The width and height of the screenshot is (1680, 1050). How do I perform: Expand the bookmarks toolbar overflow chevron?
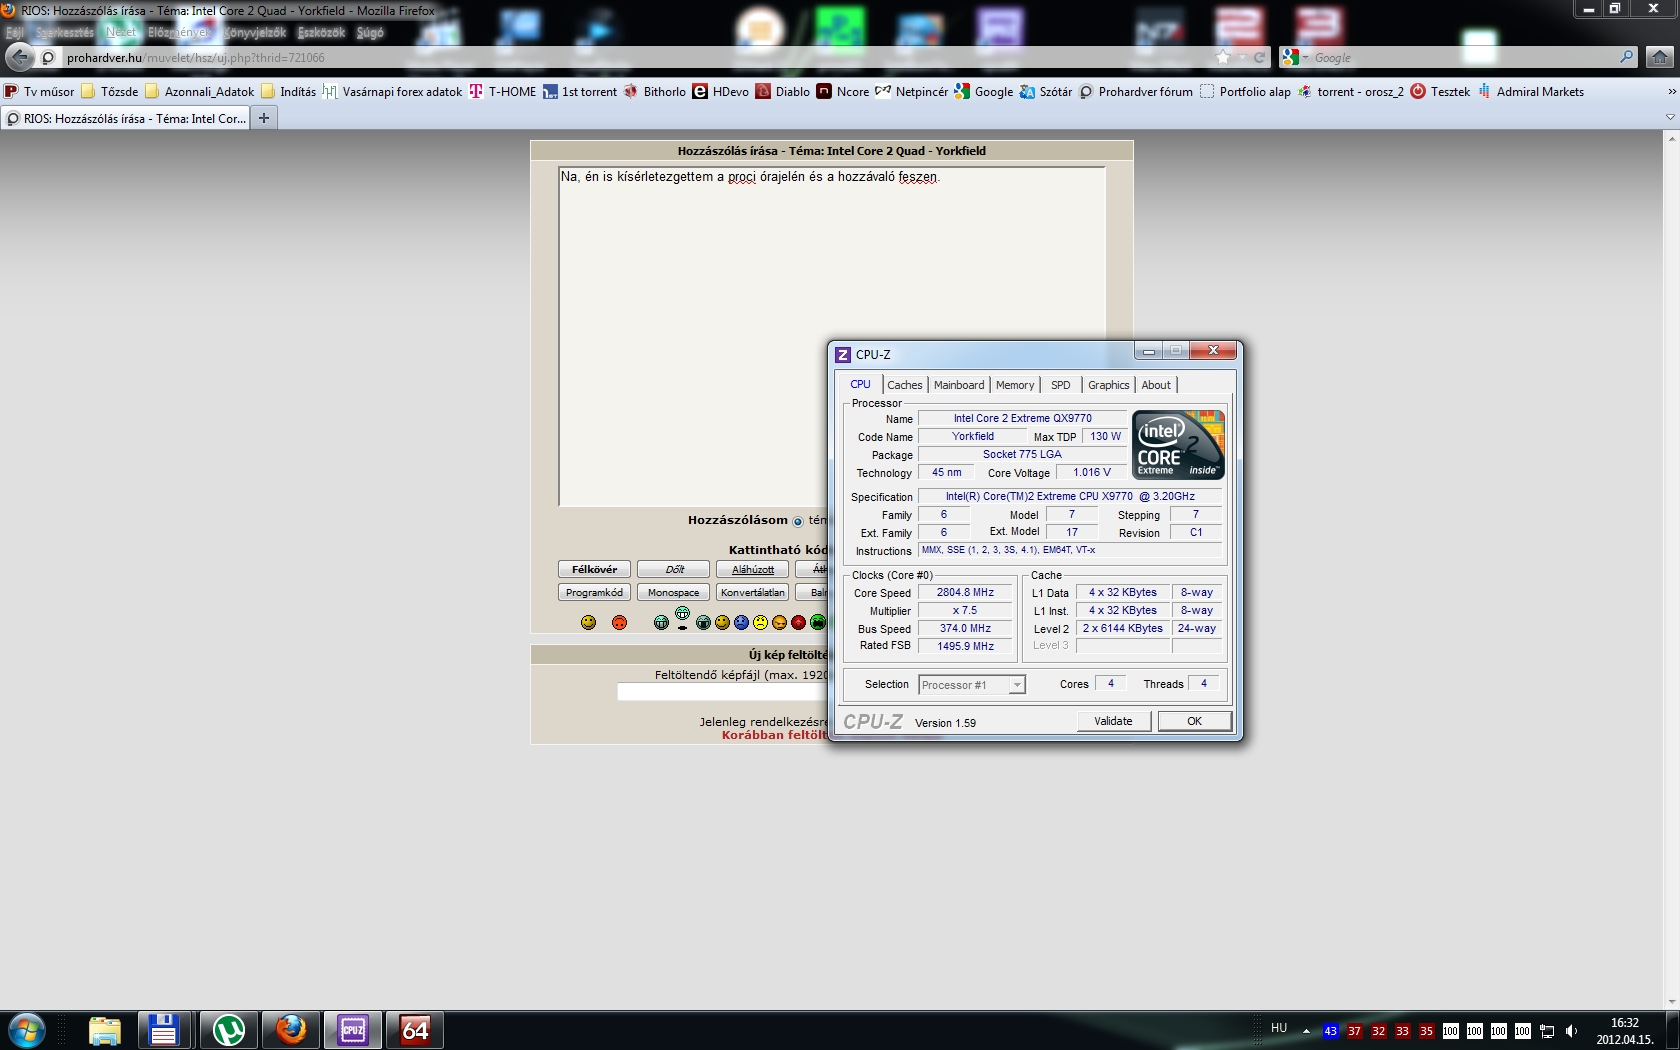1671,91
